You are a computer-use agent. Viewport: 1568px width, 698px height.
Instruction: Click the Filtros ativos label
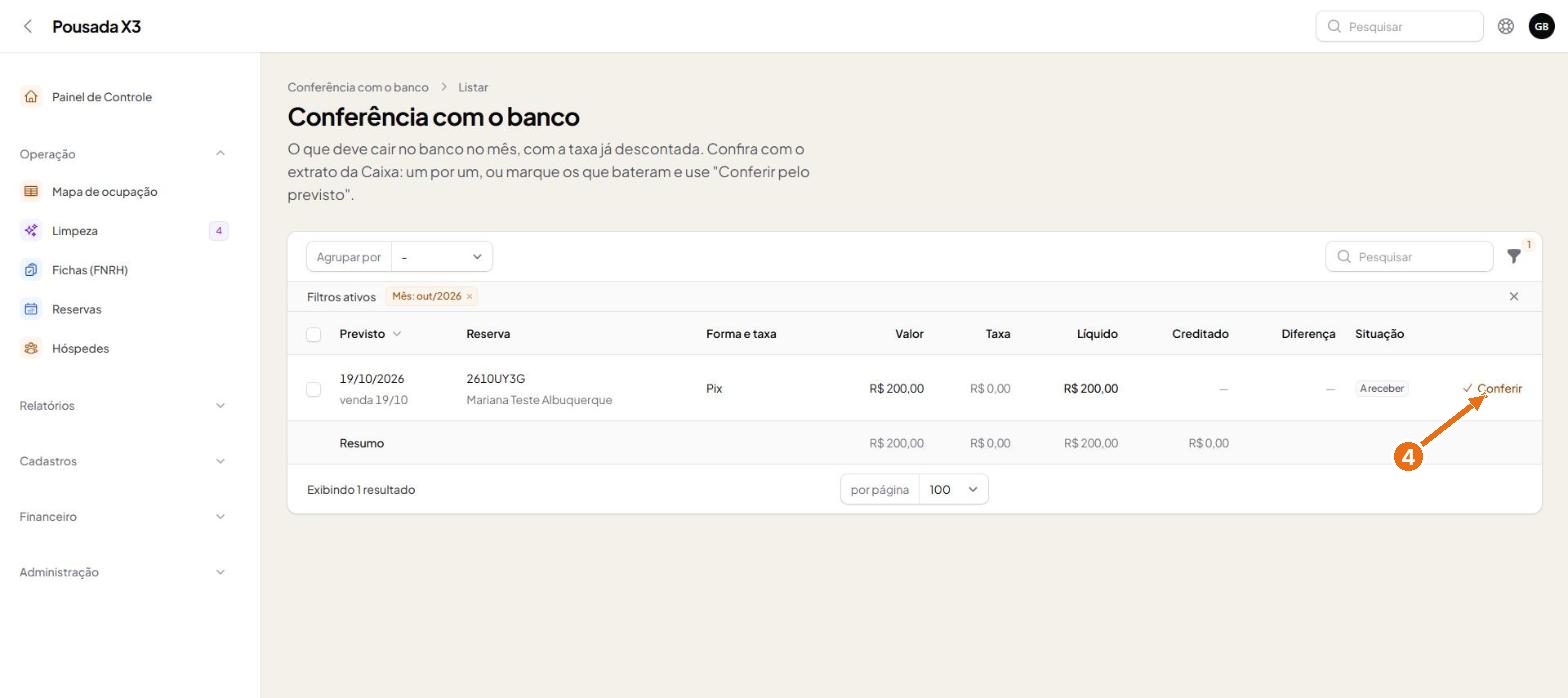pyautogui.click(x=341, y=297)
